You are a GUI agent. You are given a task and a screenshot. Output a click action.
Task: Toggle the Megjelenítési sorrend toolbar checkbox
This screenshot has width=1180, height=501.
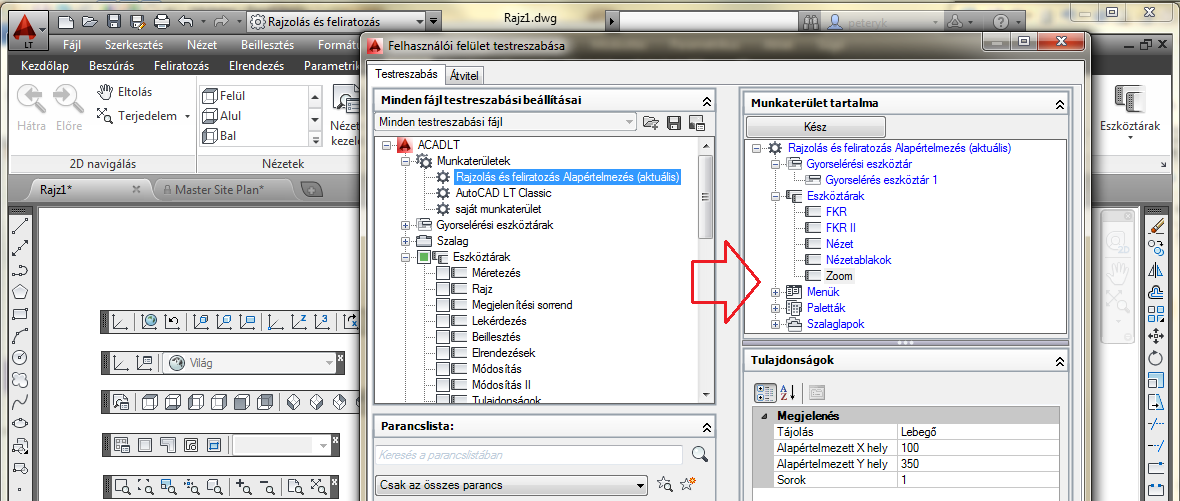coord(443,305)
